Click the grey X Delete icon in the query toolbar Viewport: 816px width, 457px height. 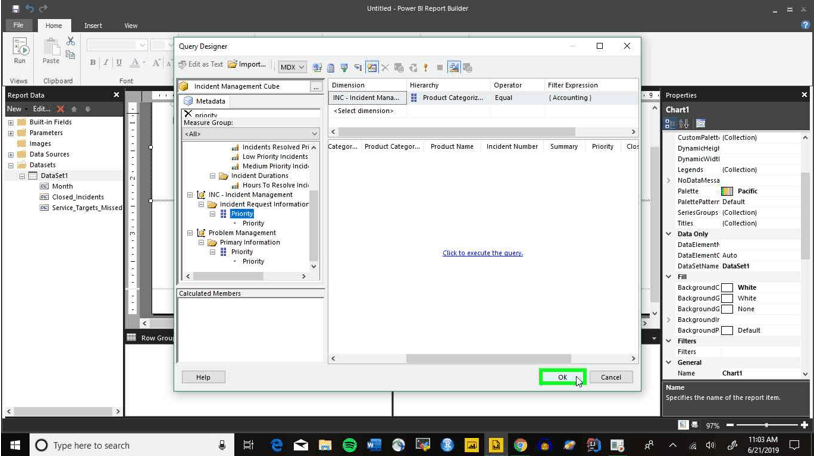[385, 67]
